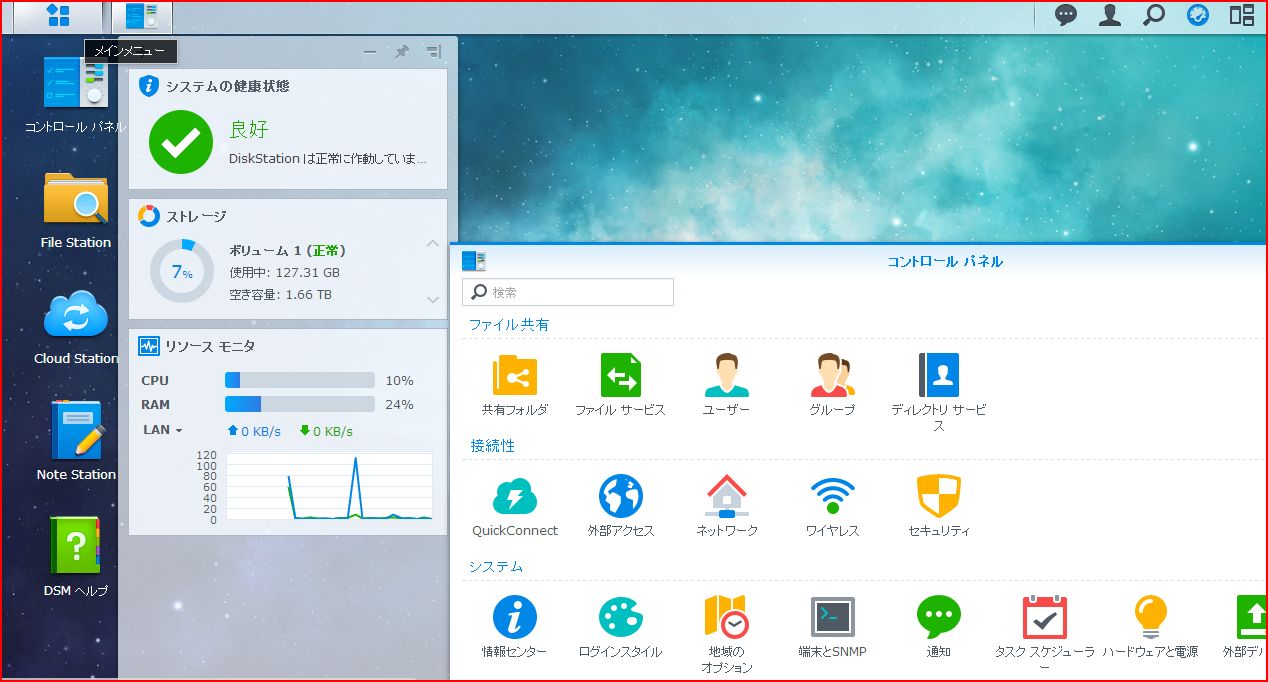This screenshot has width=1268, height=682.
Task: Open 情報センター
Action: point(515,627)
